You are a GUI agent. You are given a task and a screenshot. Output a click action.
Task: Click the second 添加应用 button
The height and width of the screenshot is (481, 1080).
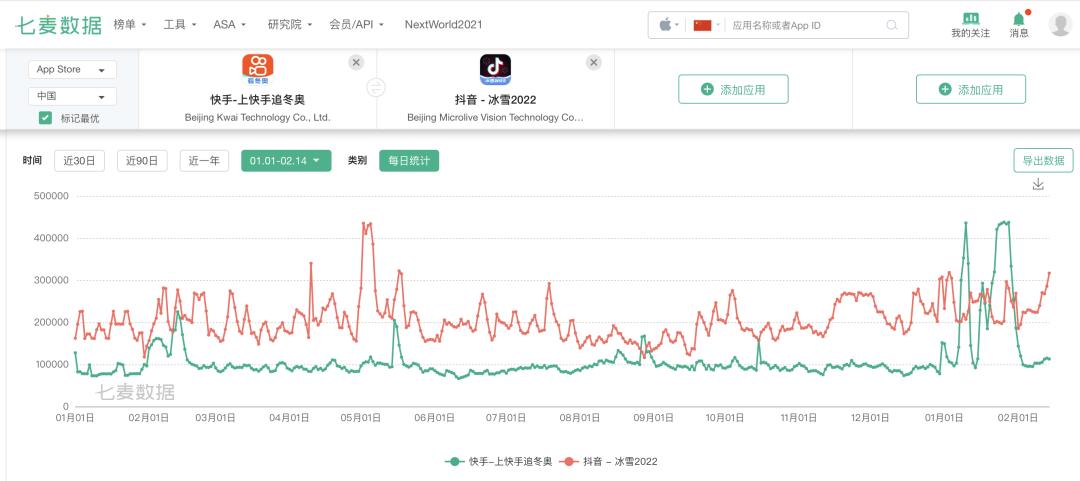[x=970, y=89]
